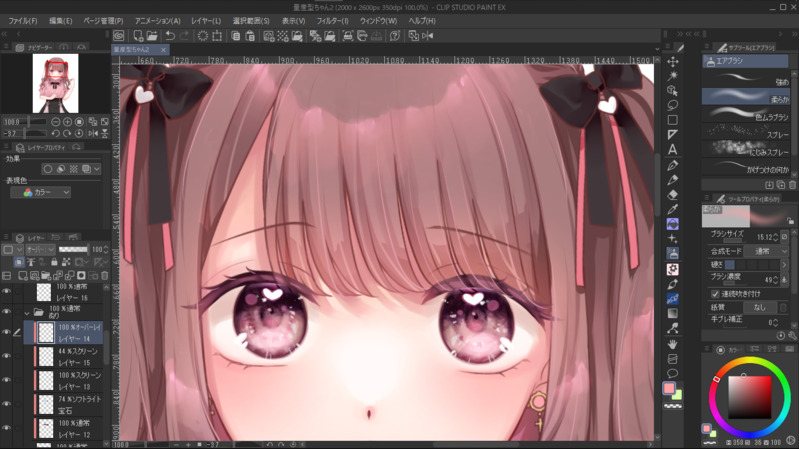
Task: Open the 表現色 カラー dropdown
Action: point(40,192)
